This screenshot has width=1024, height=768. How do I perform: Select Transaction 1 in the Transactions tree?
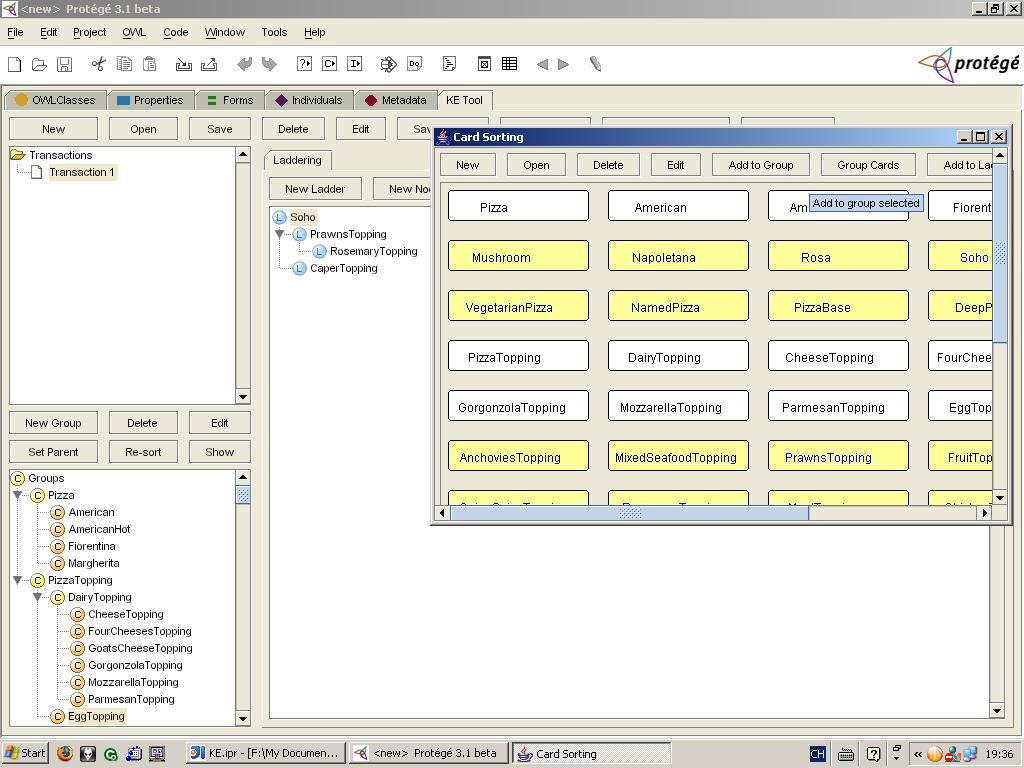(82, 172)
